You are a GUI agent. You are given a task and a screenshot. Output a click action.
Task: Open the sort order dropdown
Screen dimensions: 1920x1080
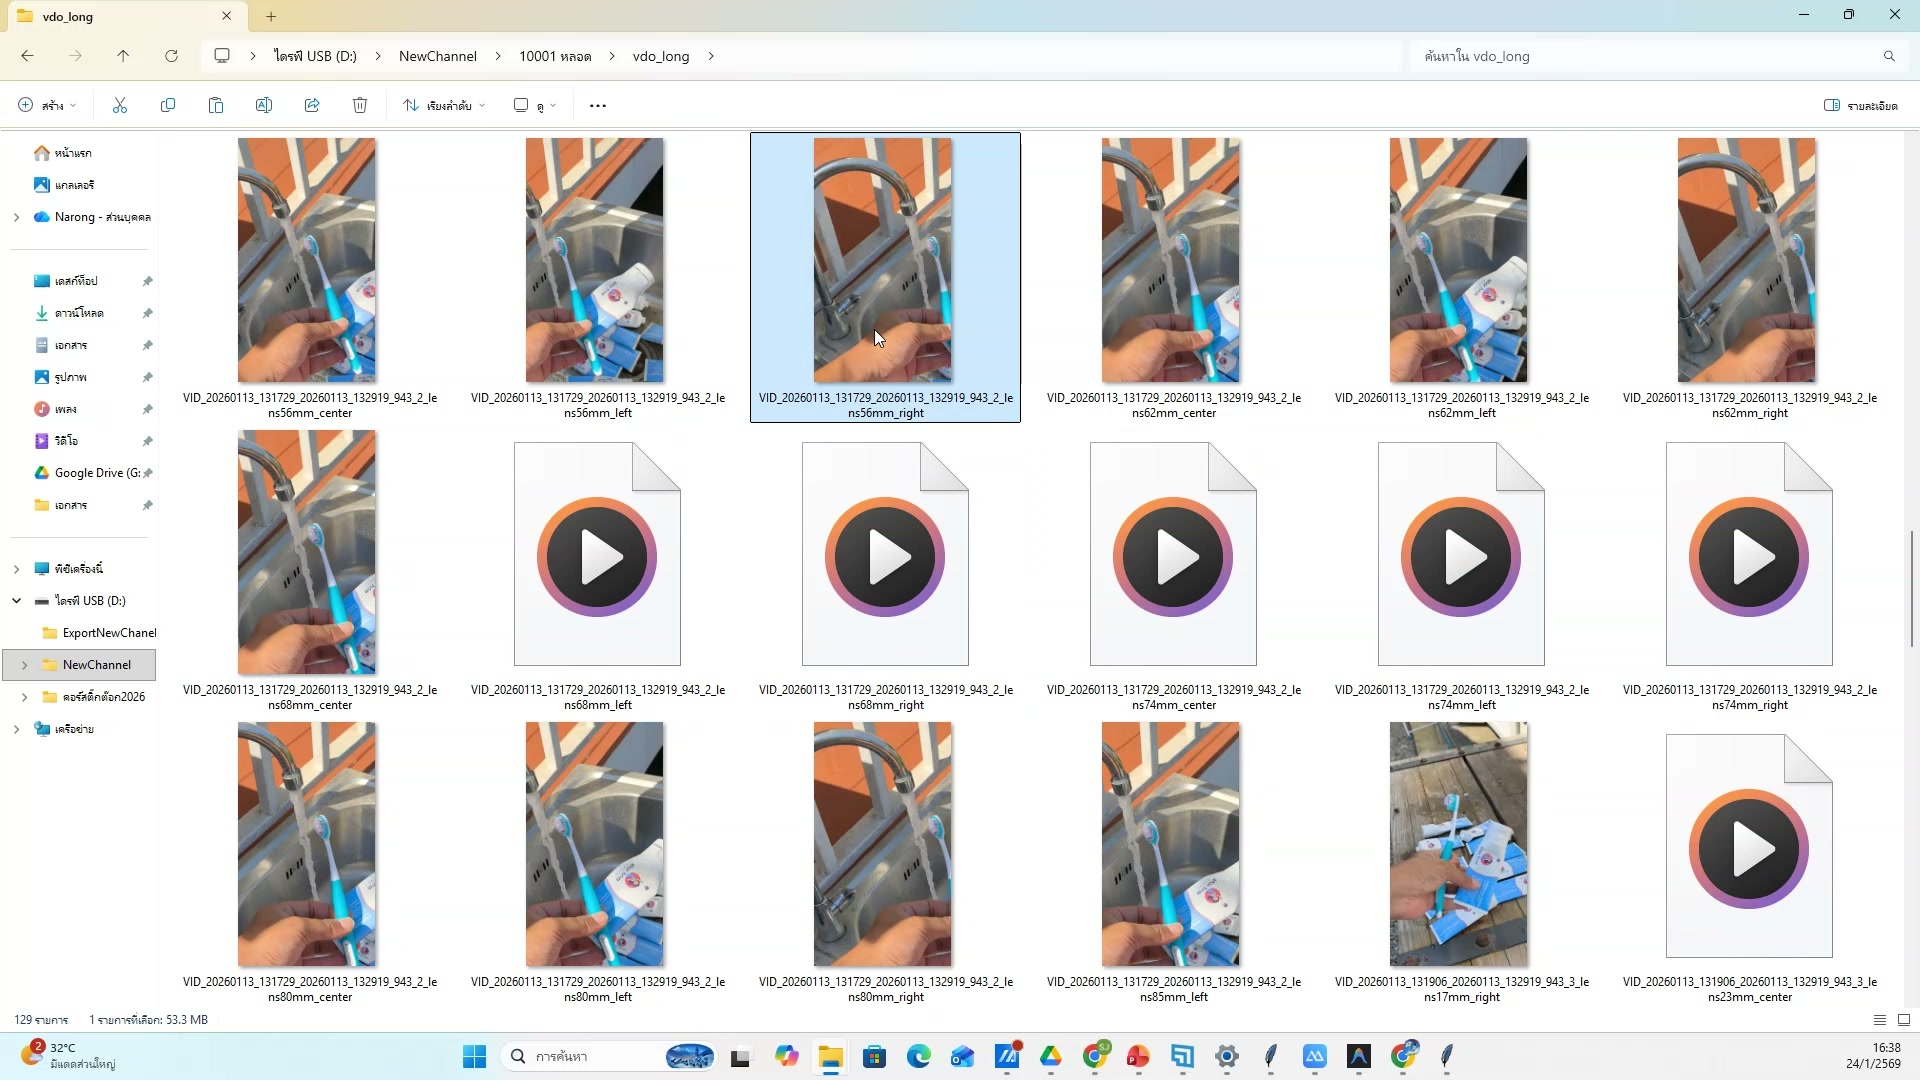(x=444, y=105)
